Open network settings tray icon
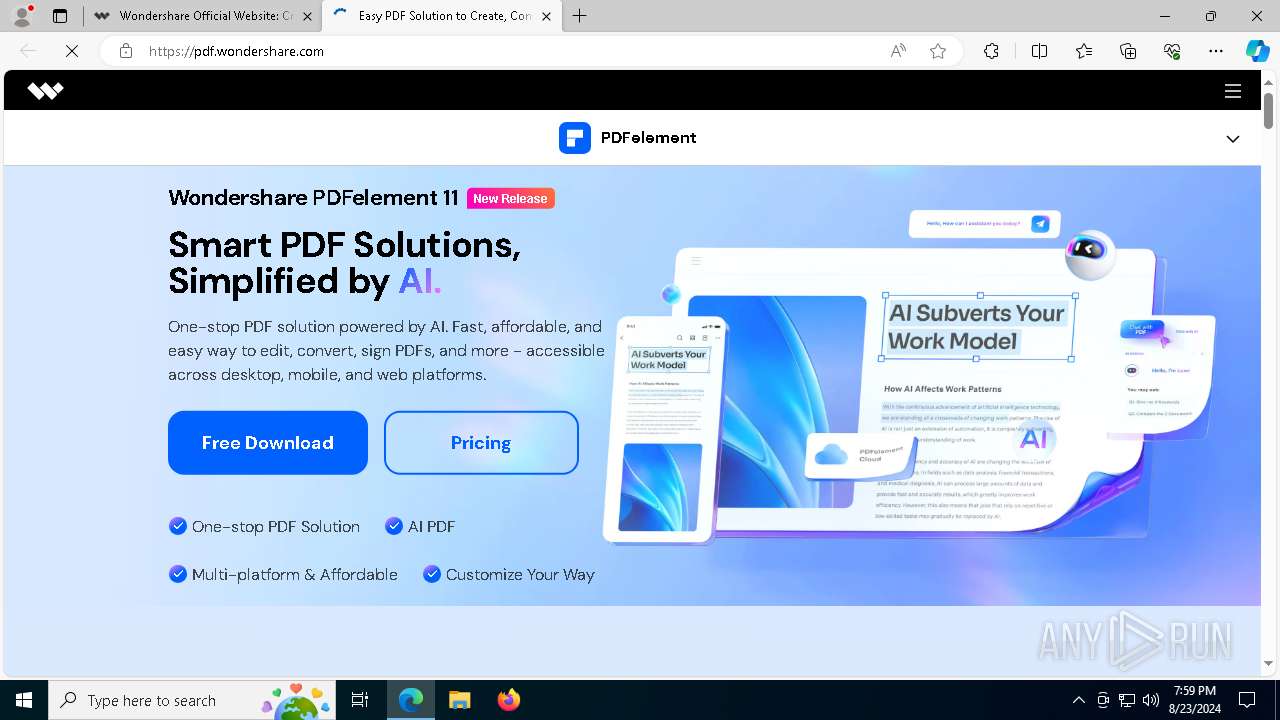 click(x=1127, y=700)
